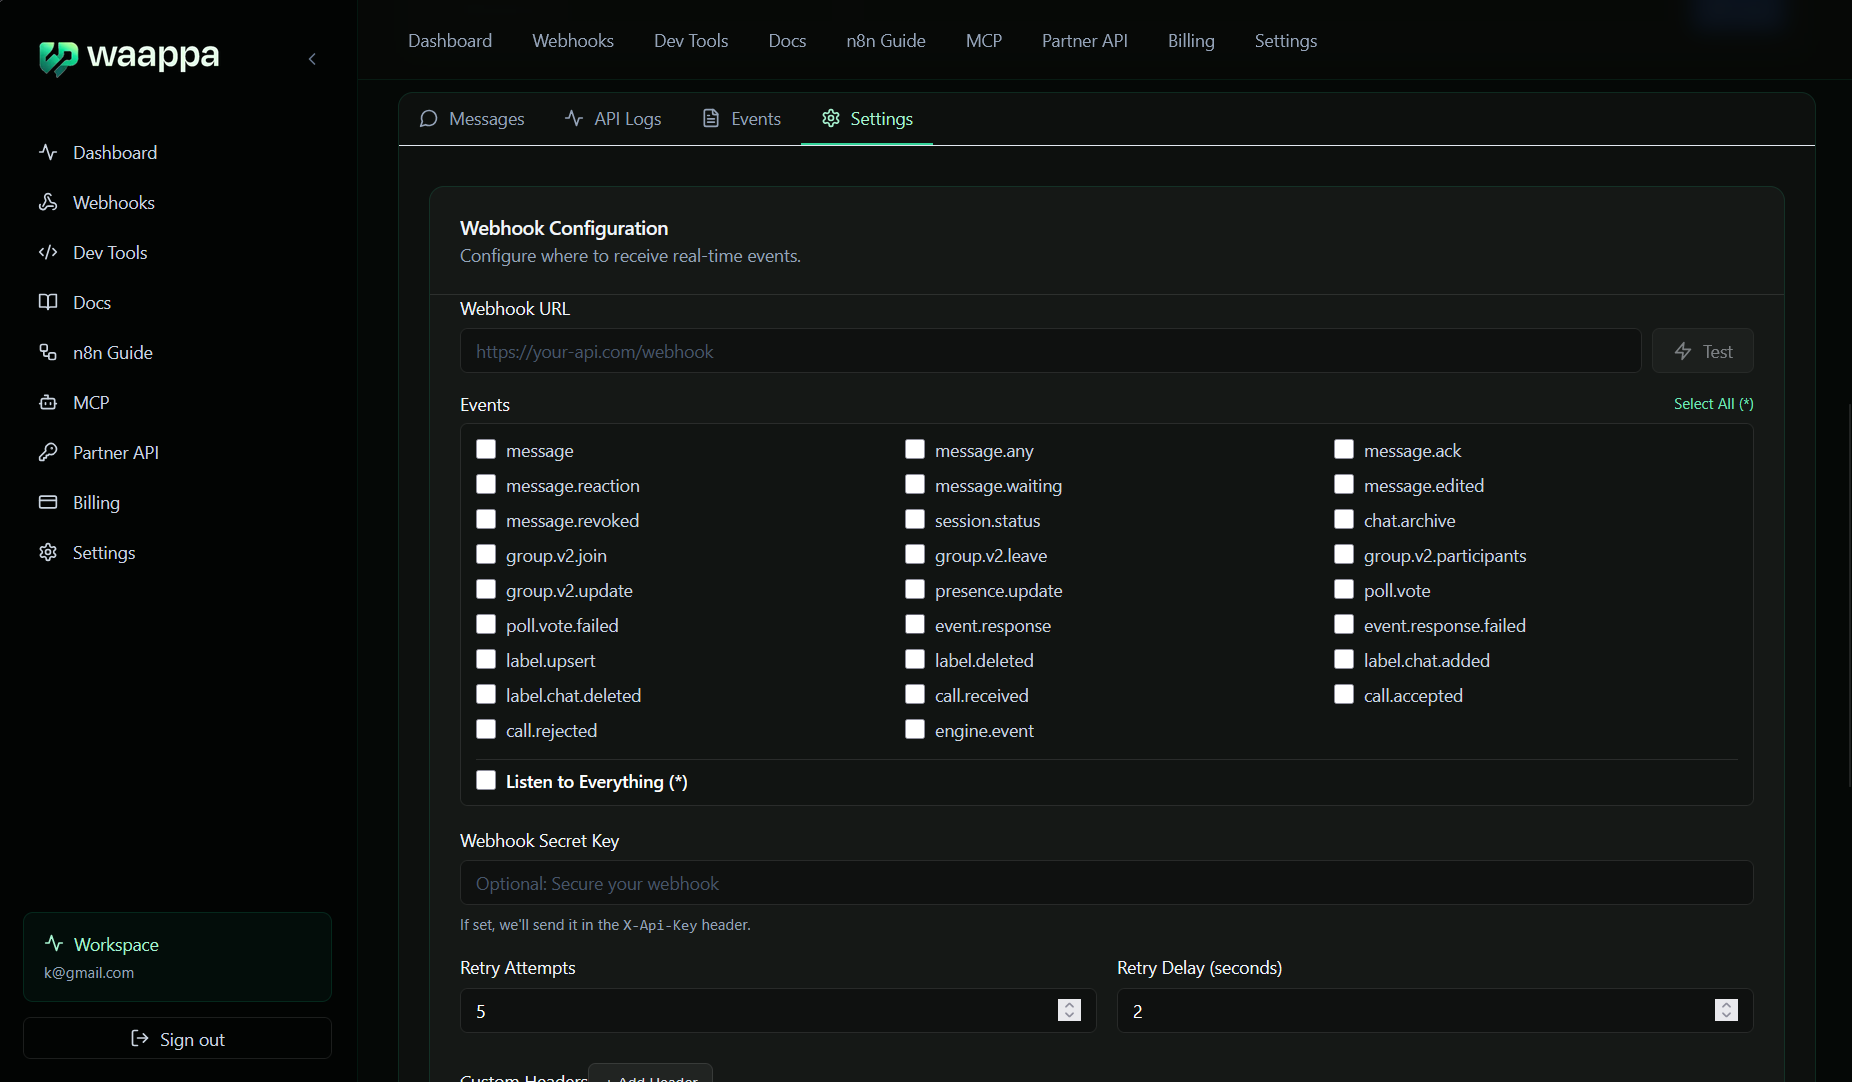Toggle the Listen to Everything (*) checkbox
1852x1082 pixels.
tap(486, 780)
